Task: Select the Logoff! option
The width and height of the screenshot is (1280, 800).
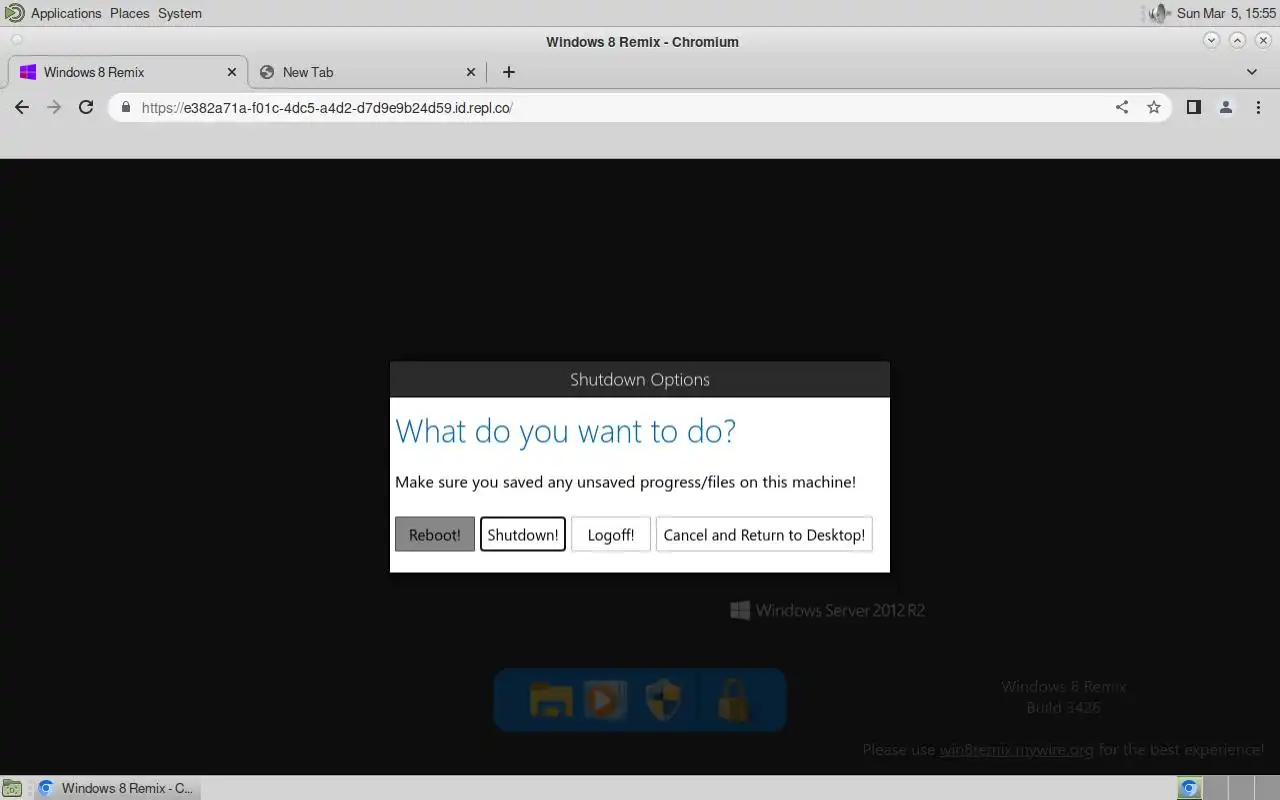Action: click(611, 534)
